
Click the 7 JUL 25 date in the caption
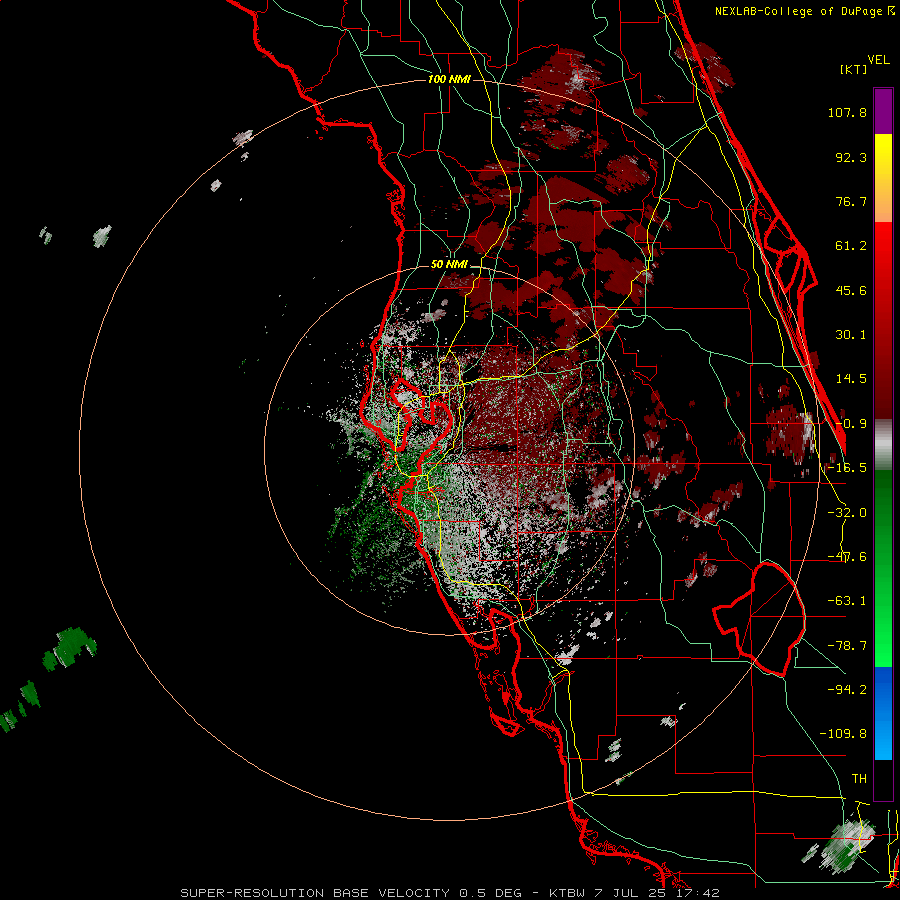click(x=630, y=893)
